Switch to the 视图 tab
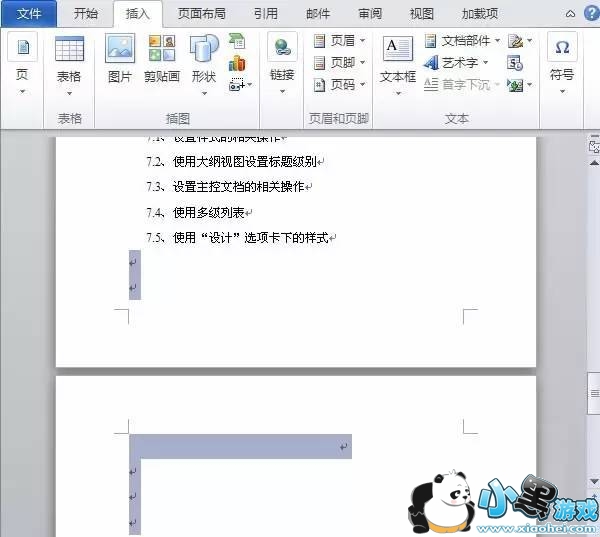600x537 pixels. click(x=422, y=14)
